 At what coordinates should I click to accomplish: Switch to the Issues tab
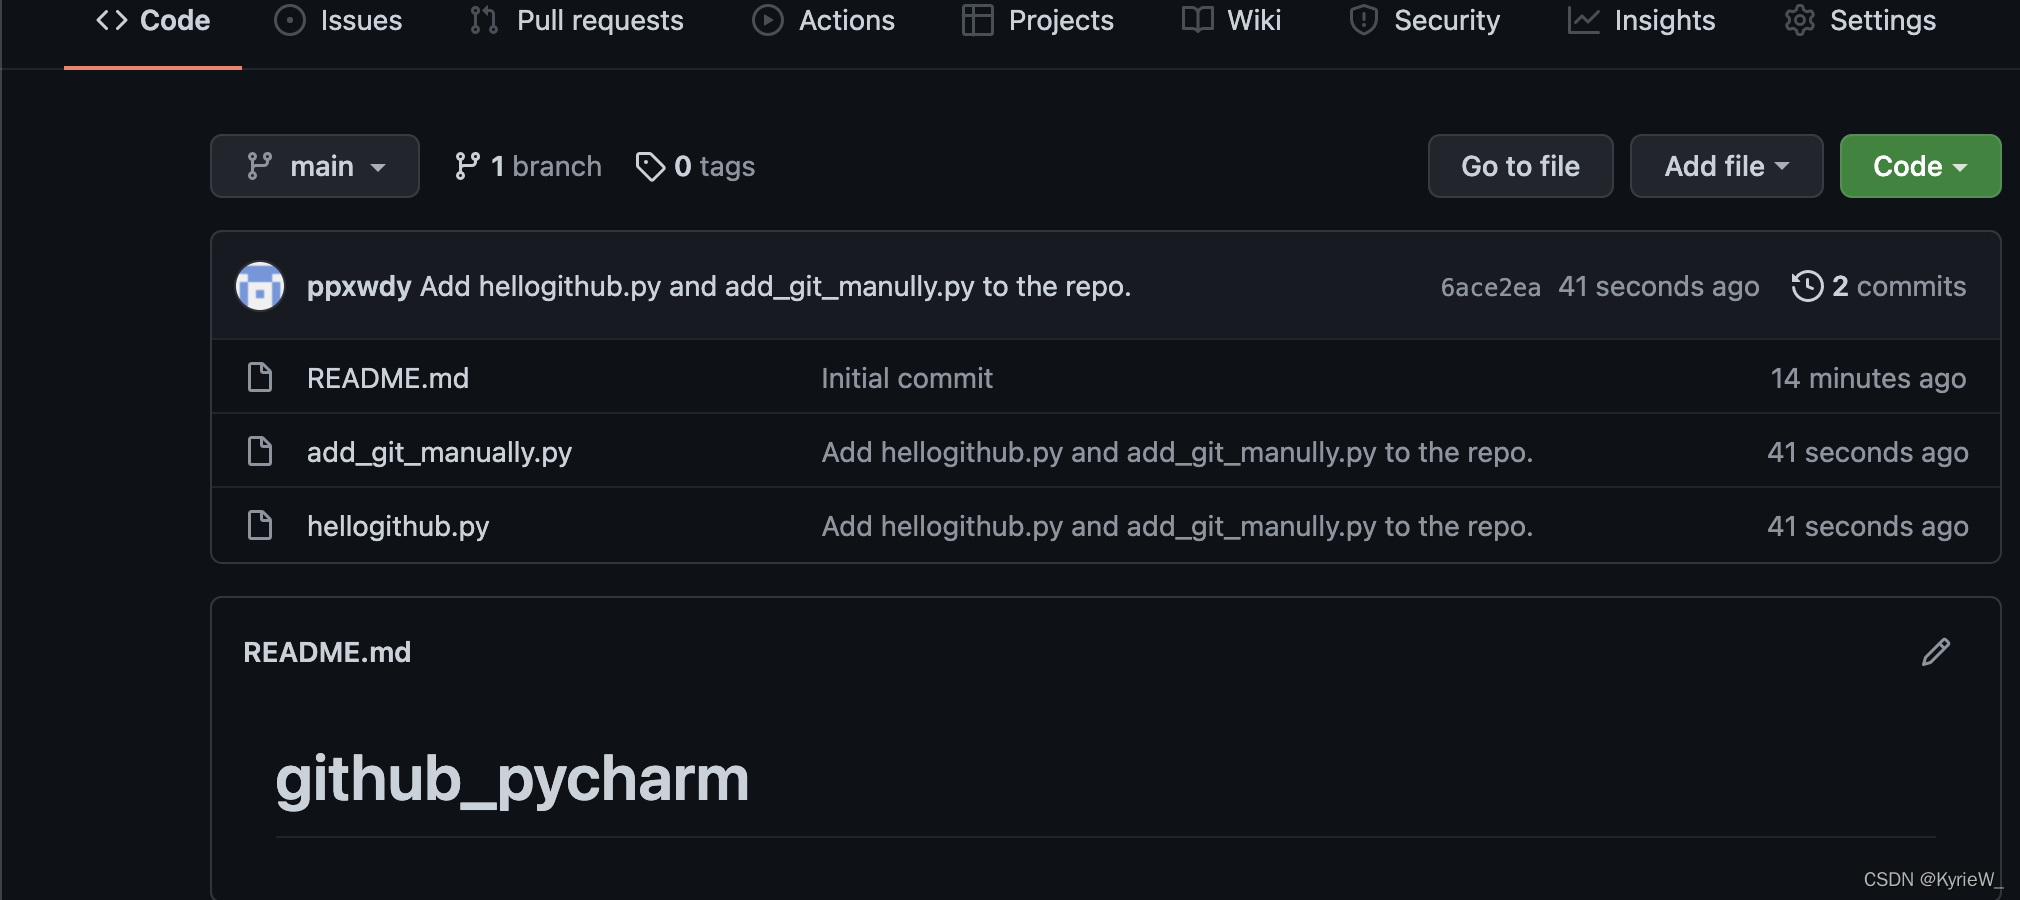pos(339,21)
